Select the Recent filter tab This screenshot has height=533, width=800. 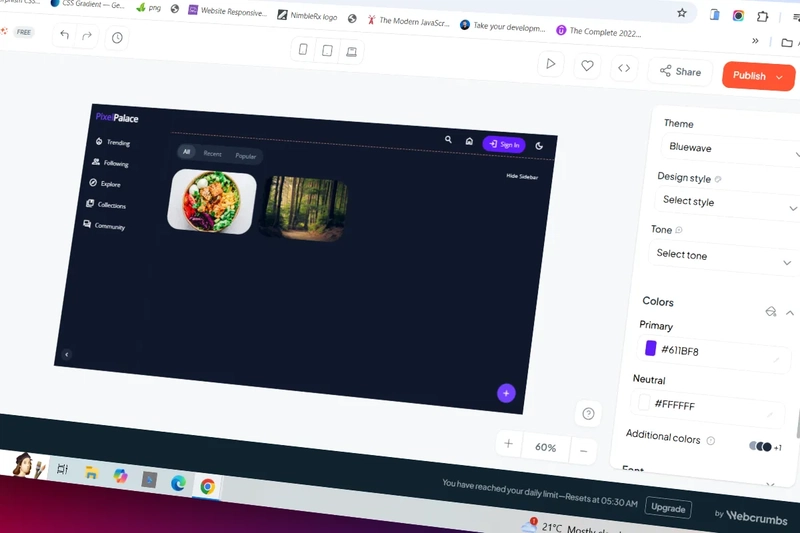[x=212, y=154]
